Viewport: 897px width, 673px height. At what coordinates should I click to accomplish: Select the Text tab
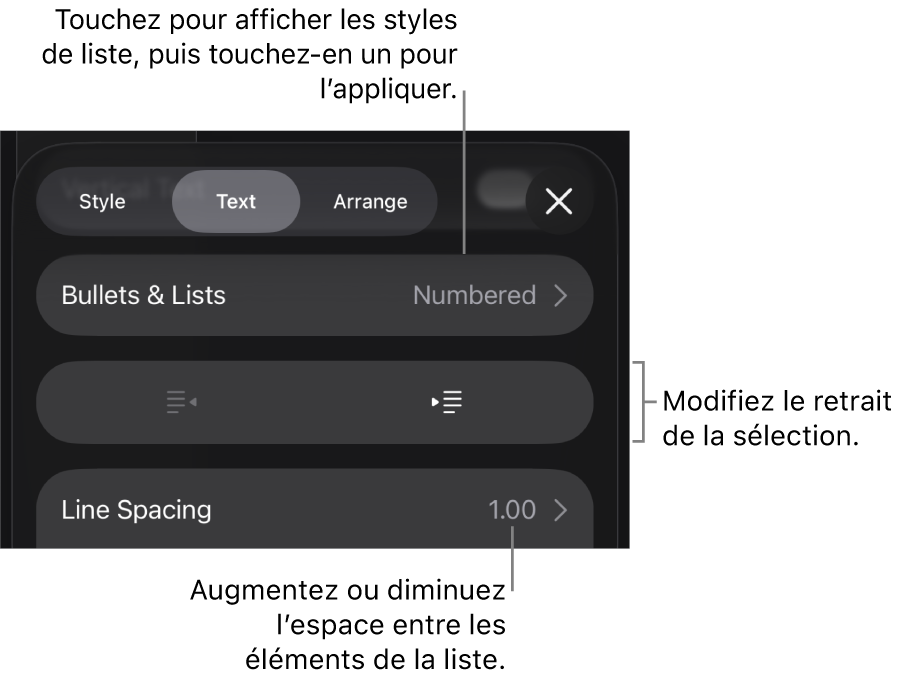point(236,201)
